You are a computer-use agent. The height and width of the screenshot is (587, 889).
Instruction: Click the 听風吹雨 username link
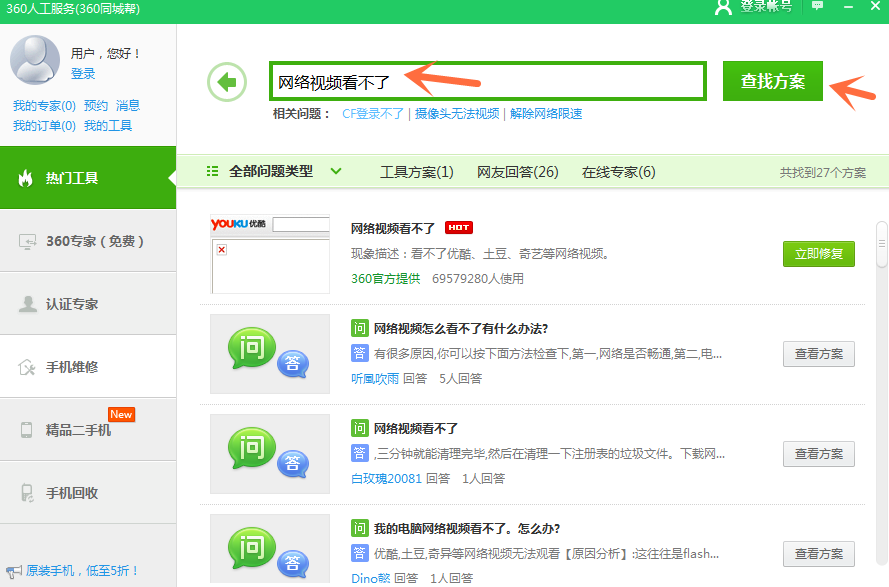(375, 378)
